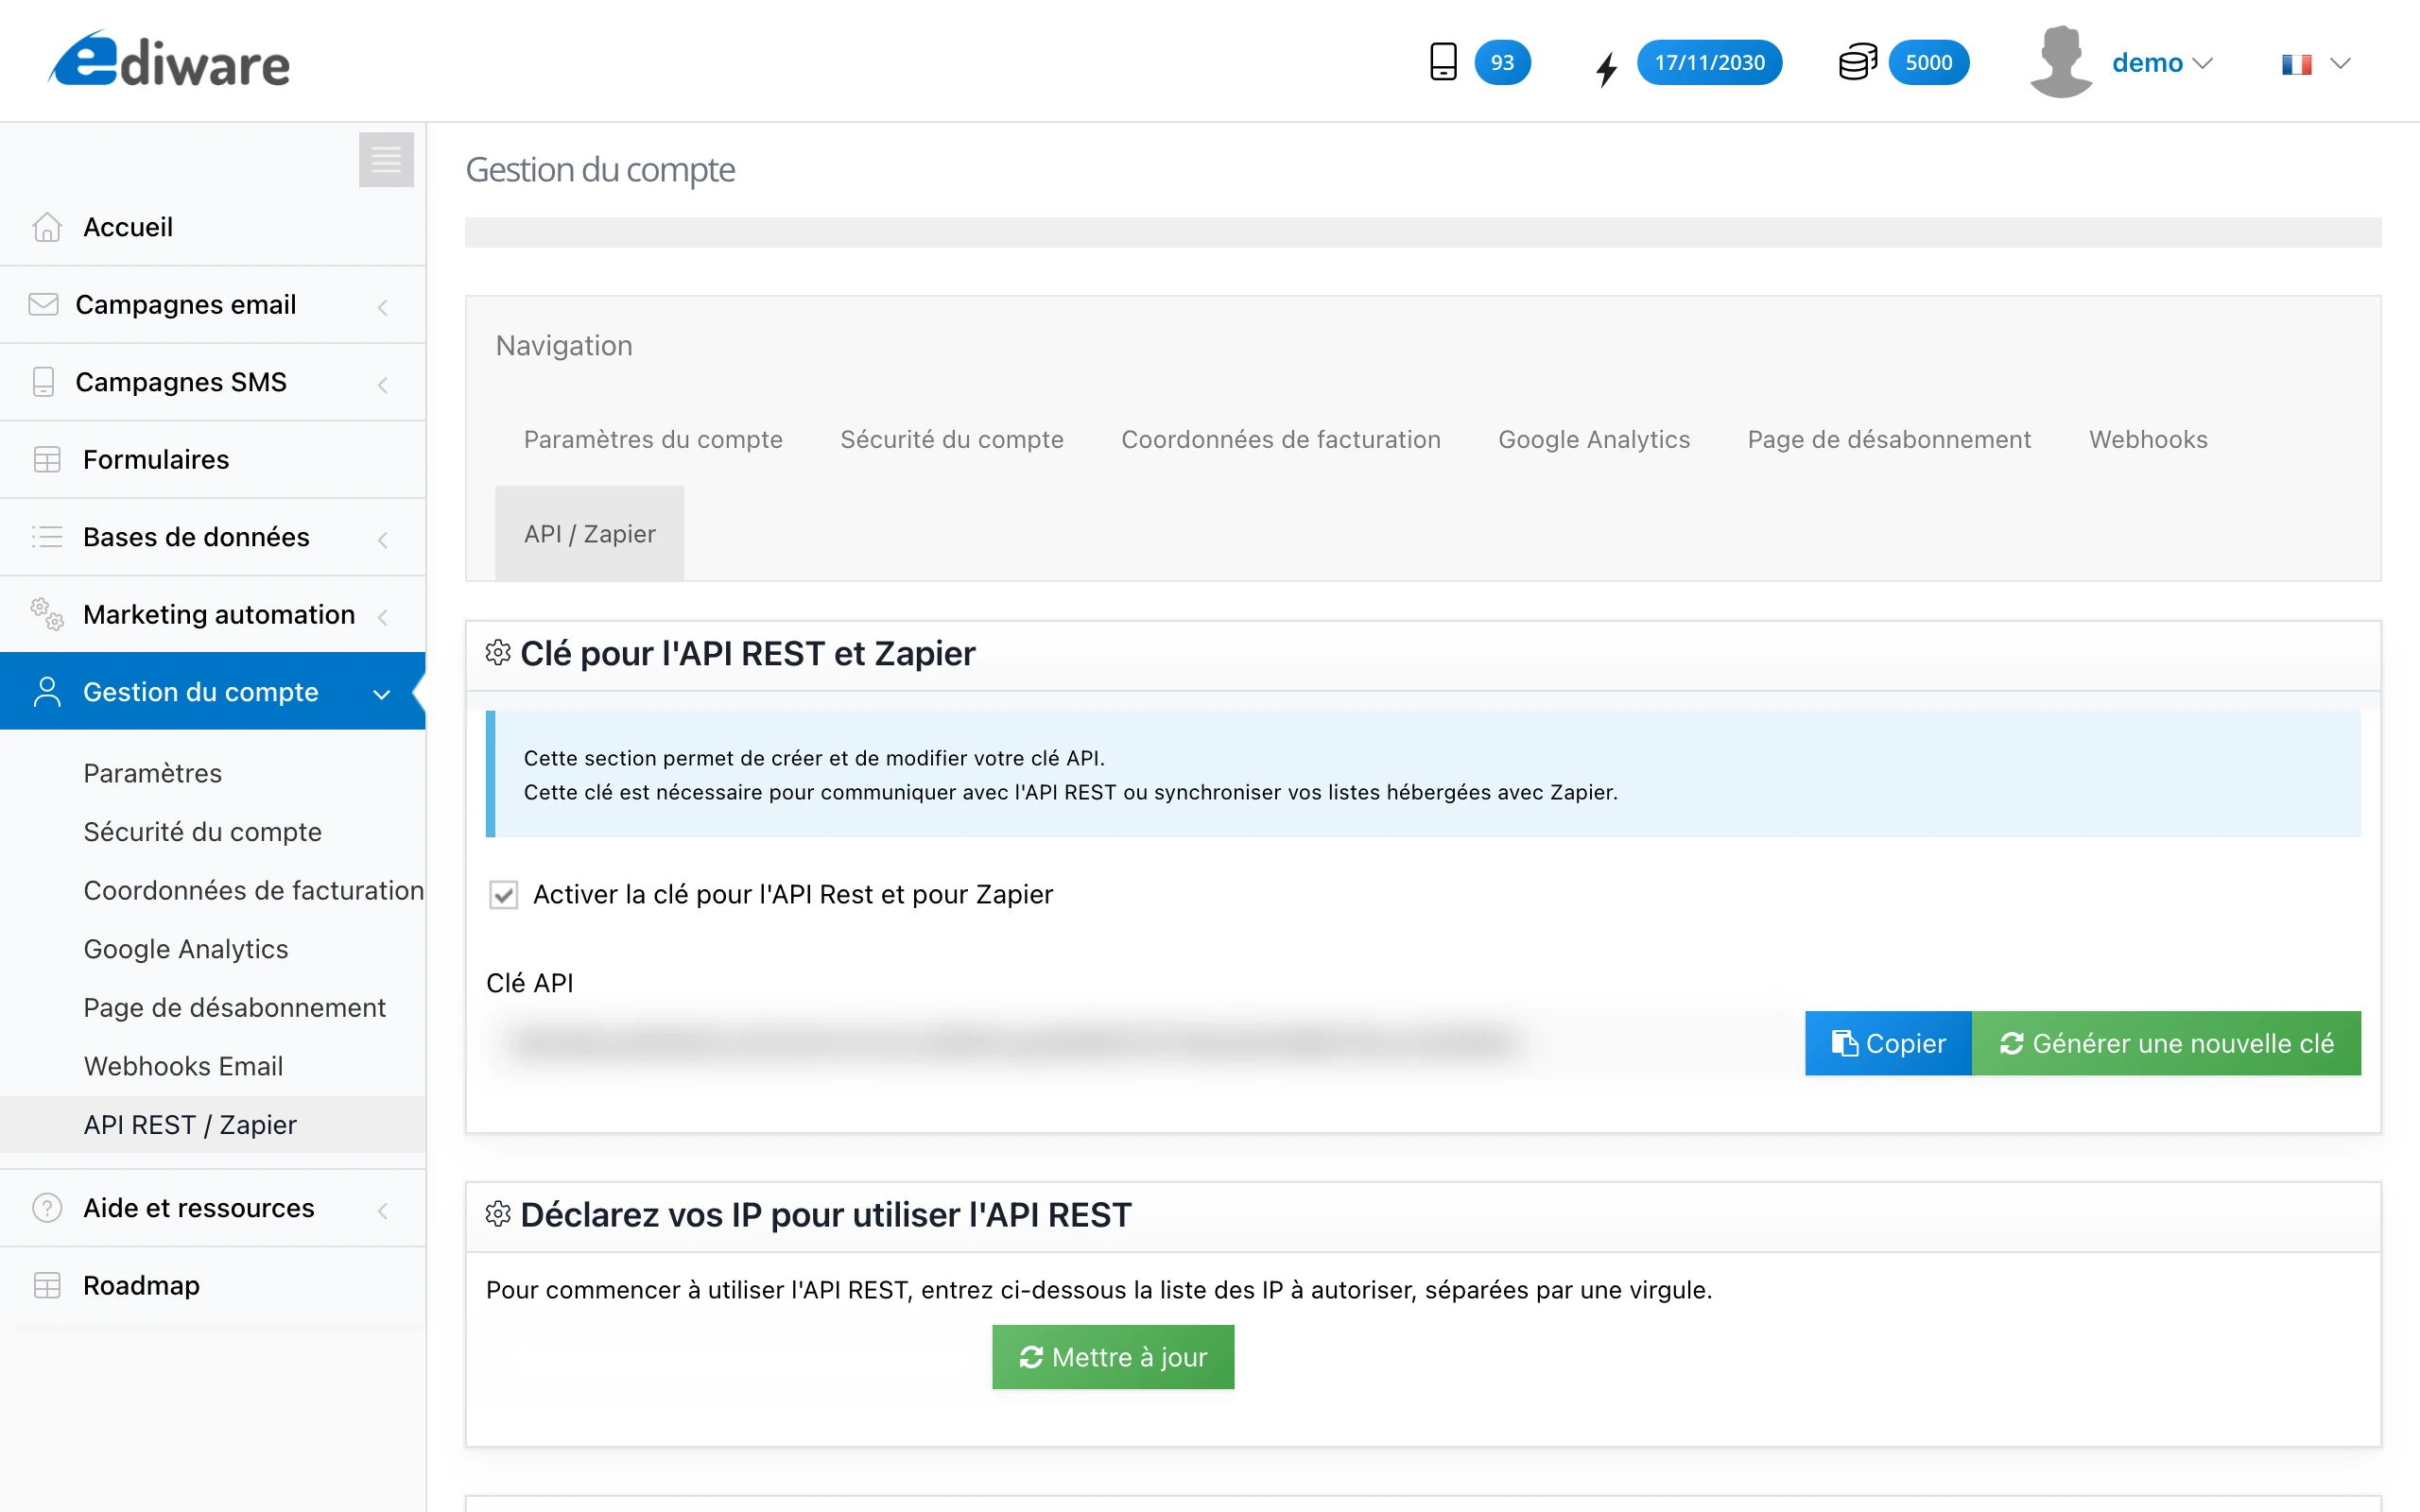Open Paramètres submenu item

point(152,773)
